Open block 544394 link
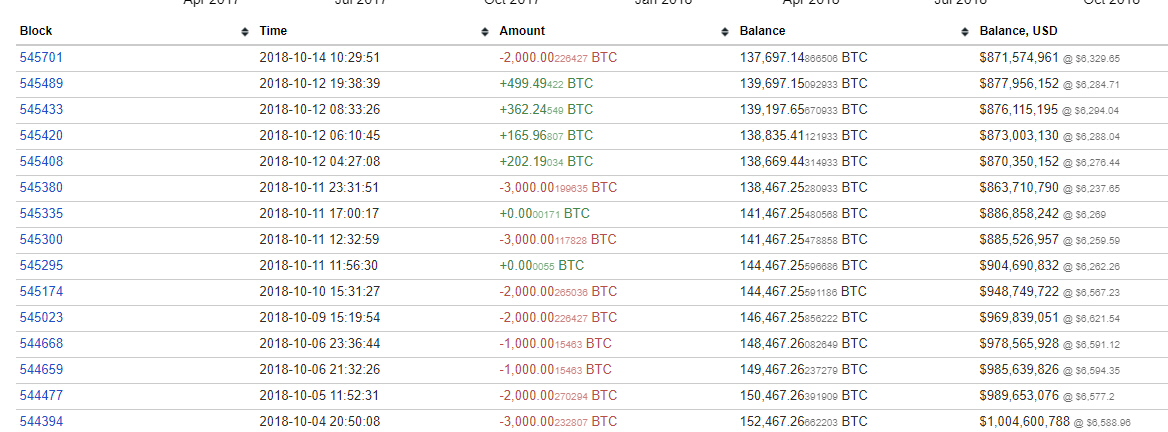This screenshot has width=1168, height=432. (41, 422)
